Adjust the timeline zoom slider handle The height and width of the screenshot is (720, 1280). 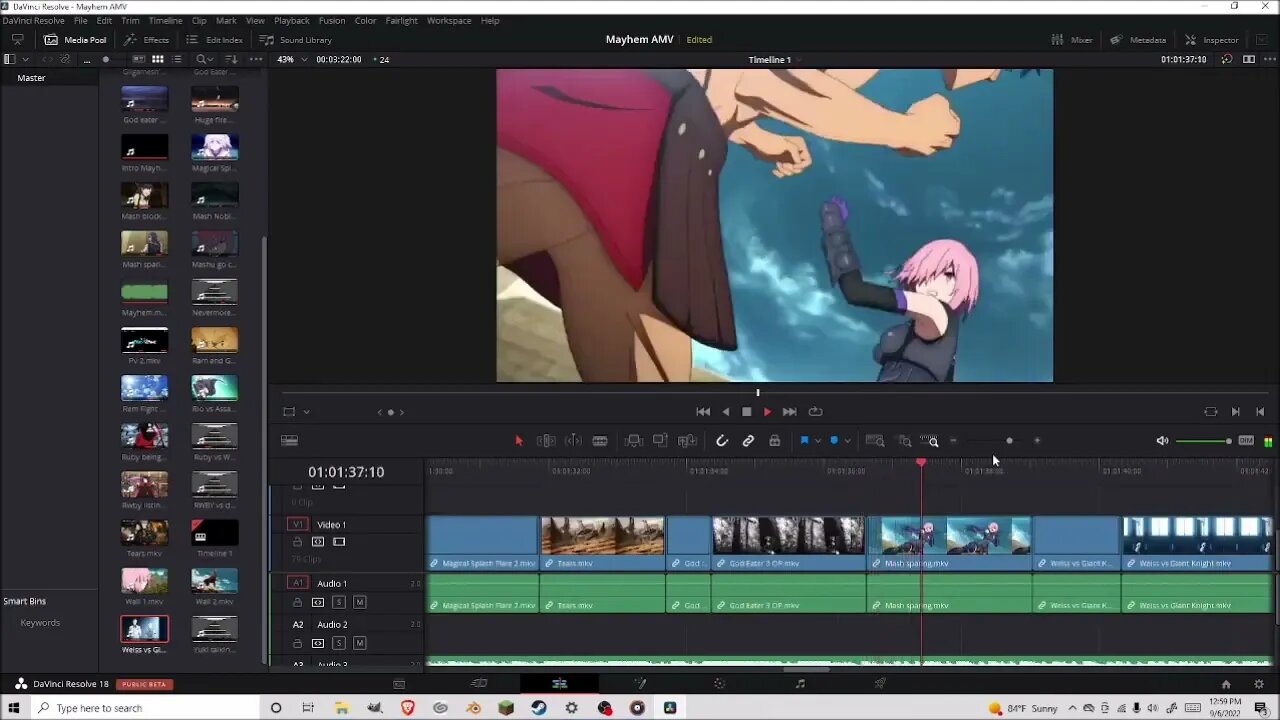1009,441
